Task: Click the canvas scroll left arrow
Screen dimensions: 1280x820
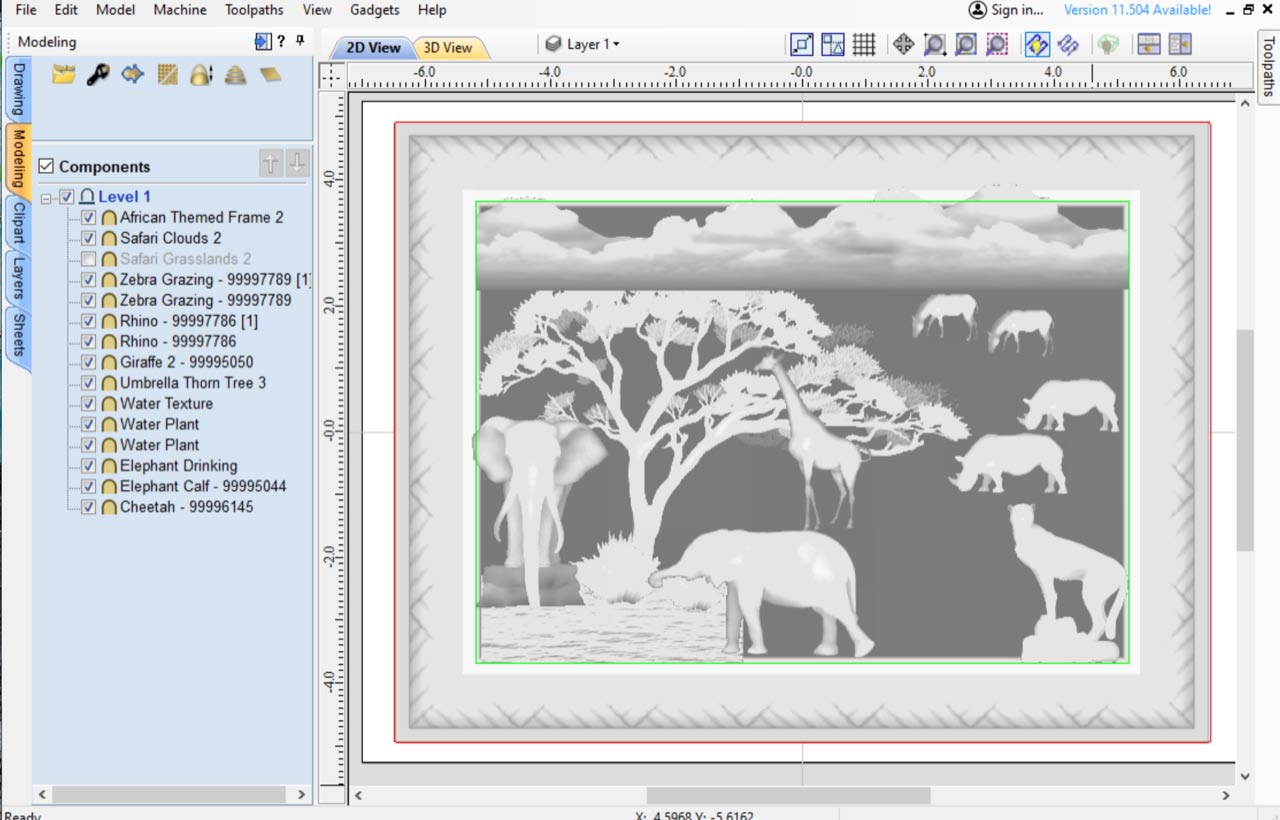Action: tap(358, 795)
